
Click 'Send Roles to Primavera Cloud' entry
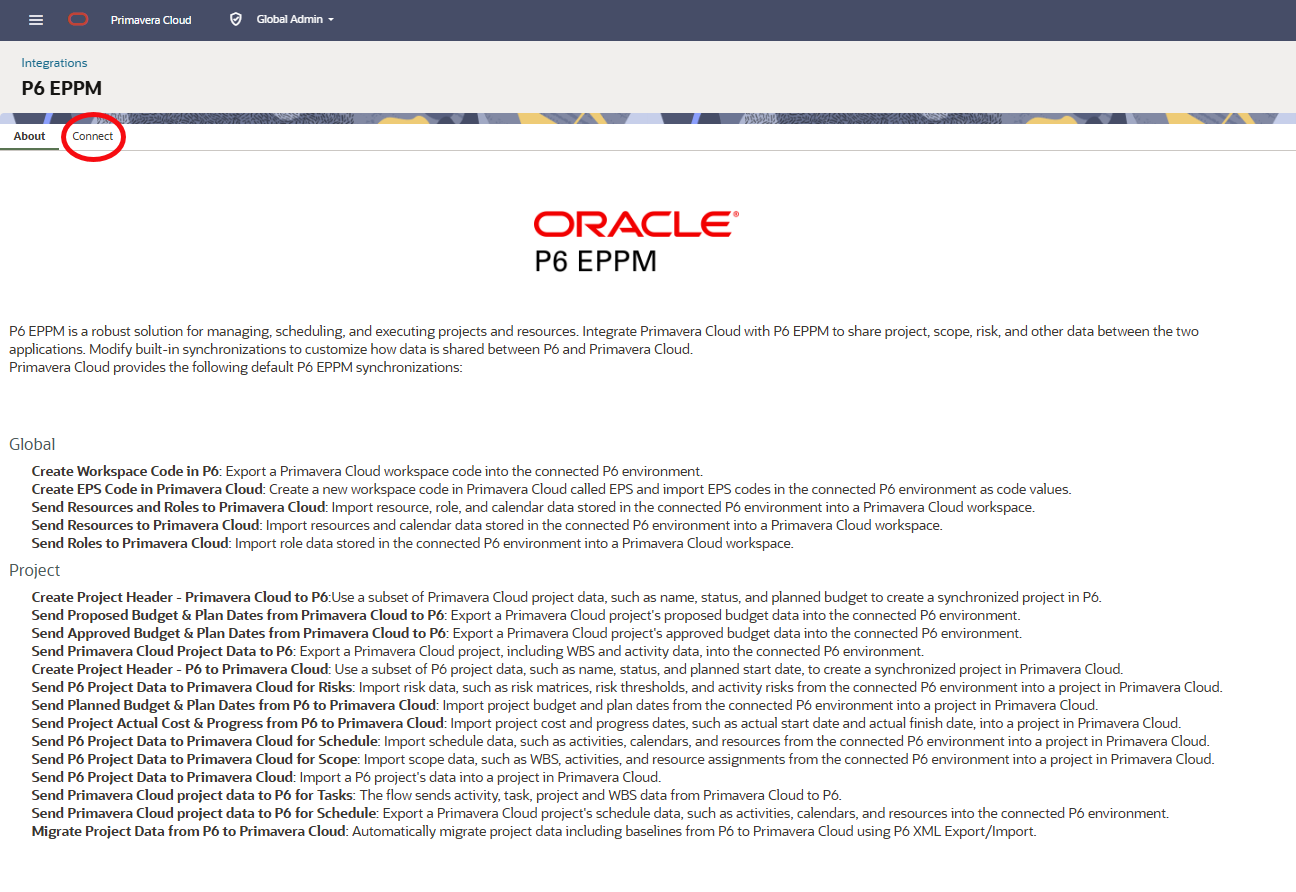[x=130, y=543]
